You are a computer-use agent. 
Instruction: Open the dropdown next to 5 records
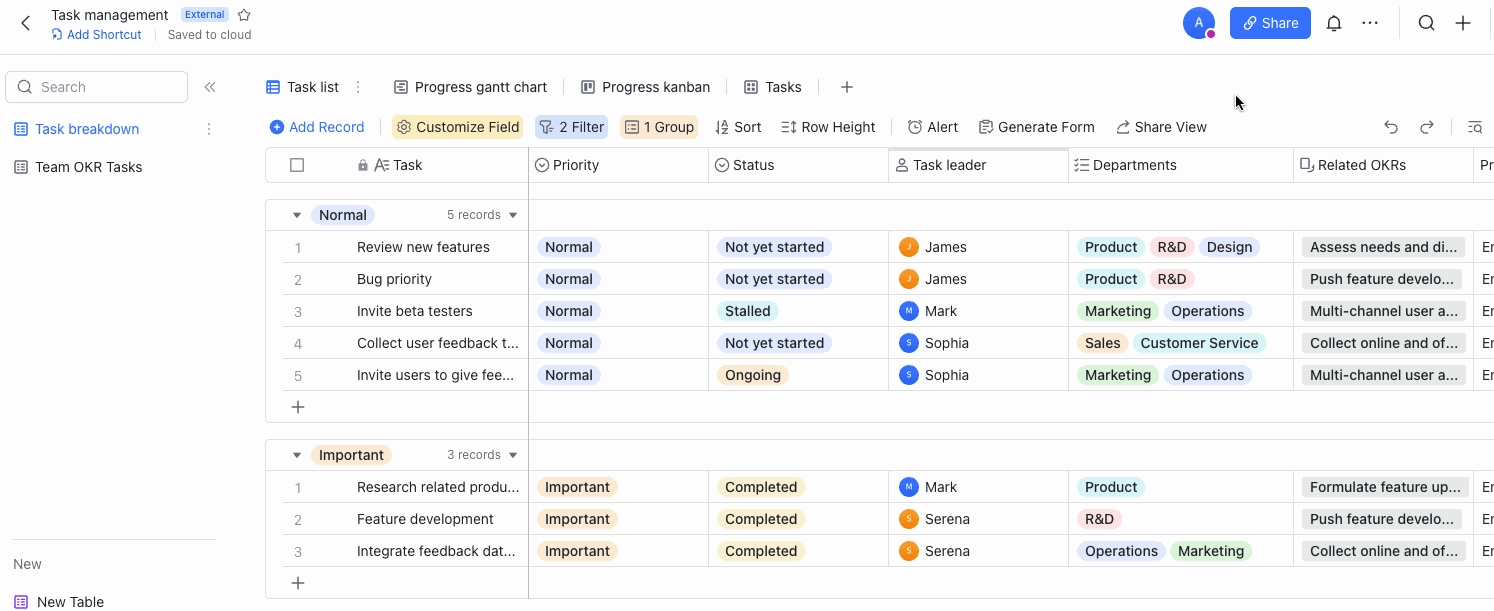click(x=512, y=214)
